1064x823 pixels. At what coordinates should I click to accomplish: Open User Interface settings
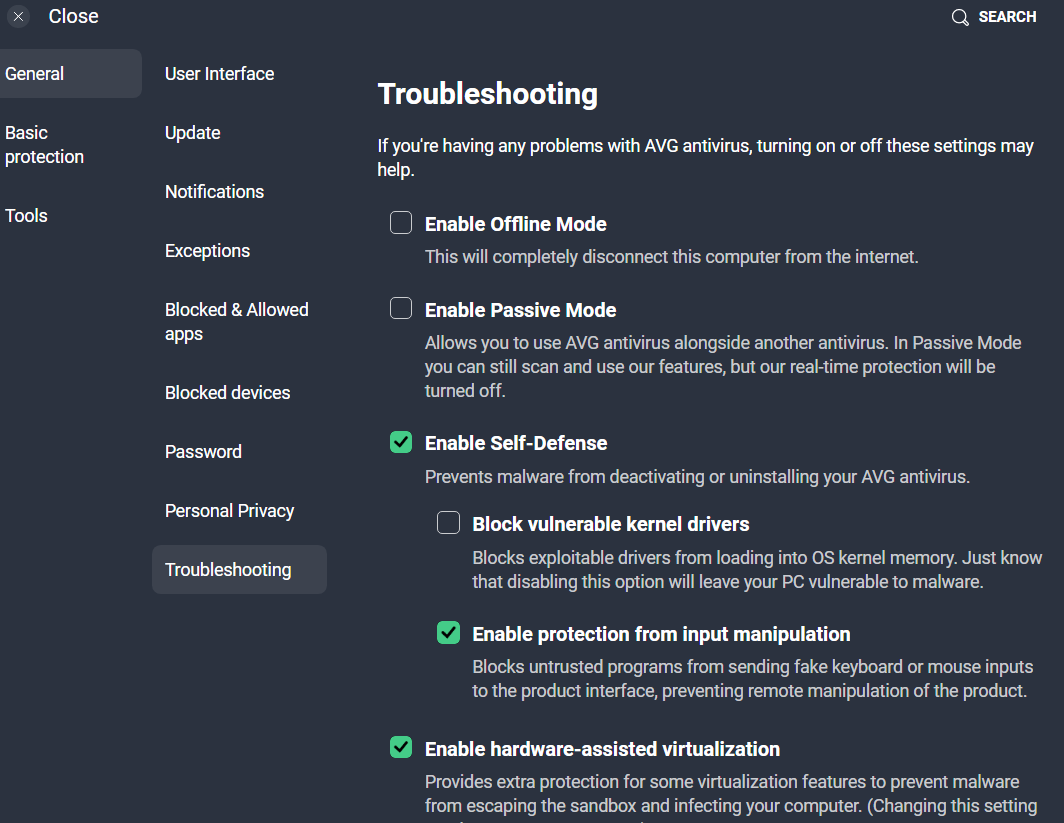point(220,74)
